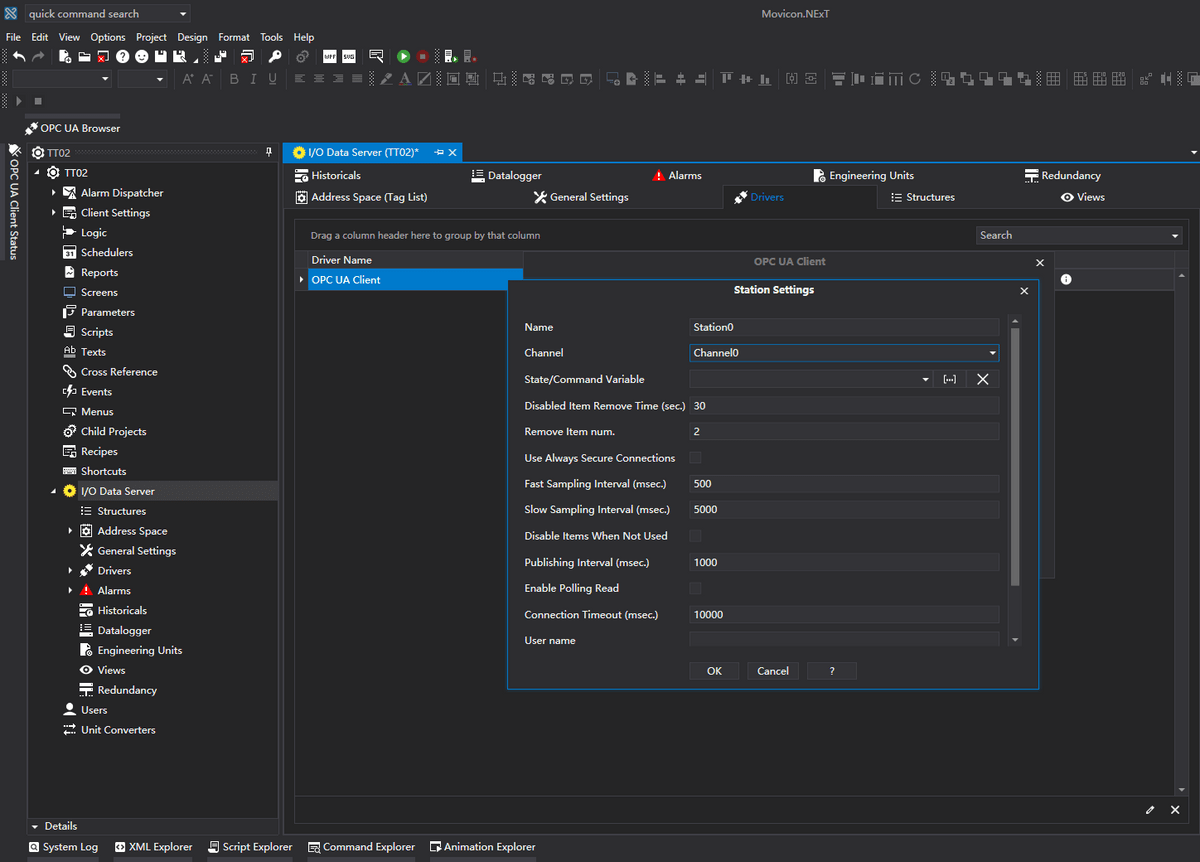Viewport: 1200px width, 862px height.
Task: Click the browse [...] button beside State/Command Variable
Action: coord(950,379)
